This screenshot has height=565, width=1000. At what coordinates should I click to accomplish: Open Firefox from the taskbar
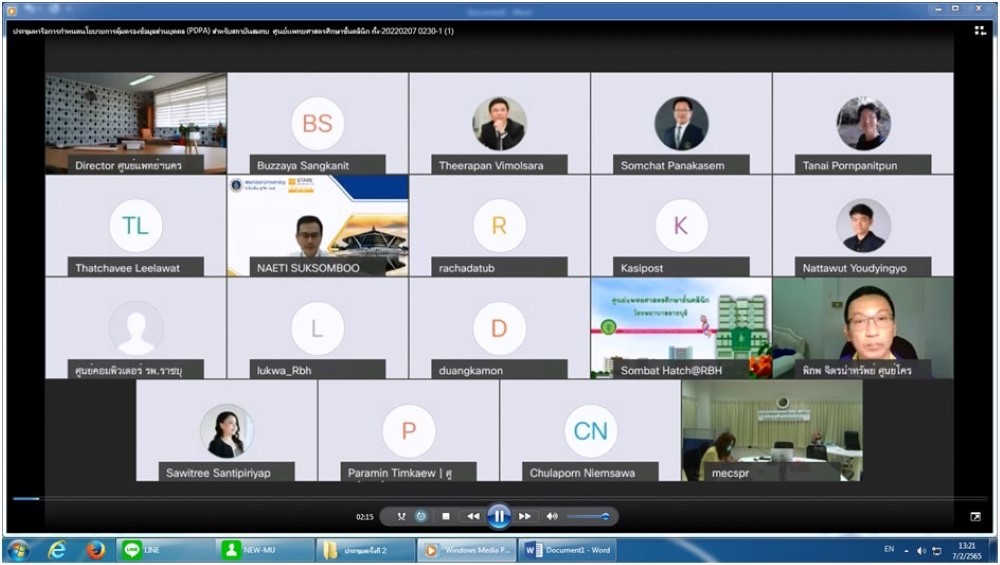point(95,550)
